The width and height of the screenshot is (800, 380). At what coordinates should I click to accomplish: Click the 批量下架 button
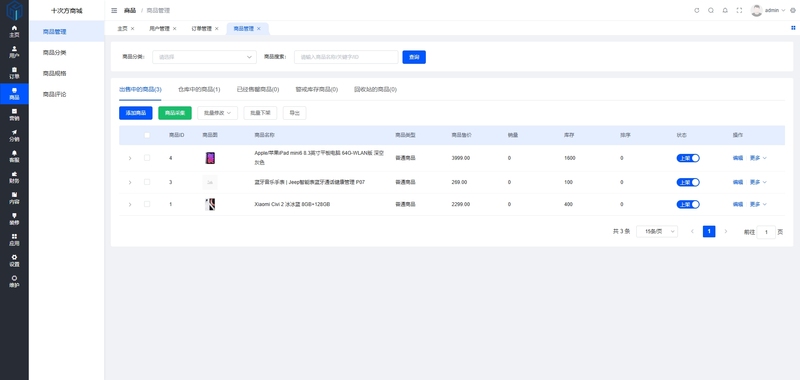click(x=260, y=113)
